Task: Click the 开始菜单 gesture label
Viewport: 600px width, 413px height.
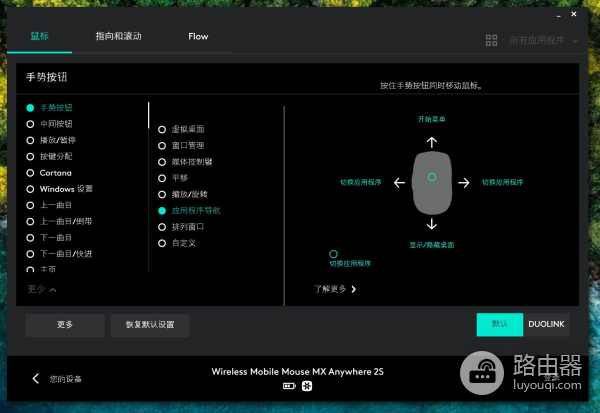Action: point(432,119)
